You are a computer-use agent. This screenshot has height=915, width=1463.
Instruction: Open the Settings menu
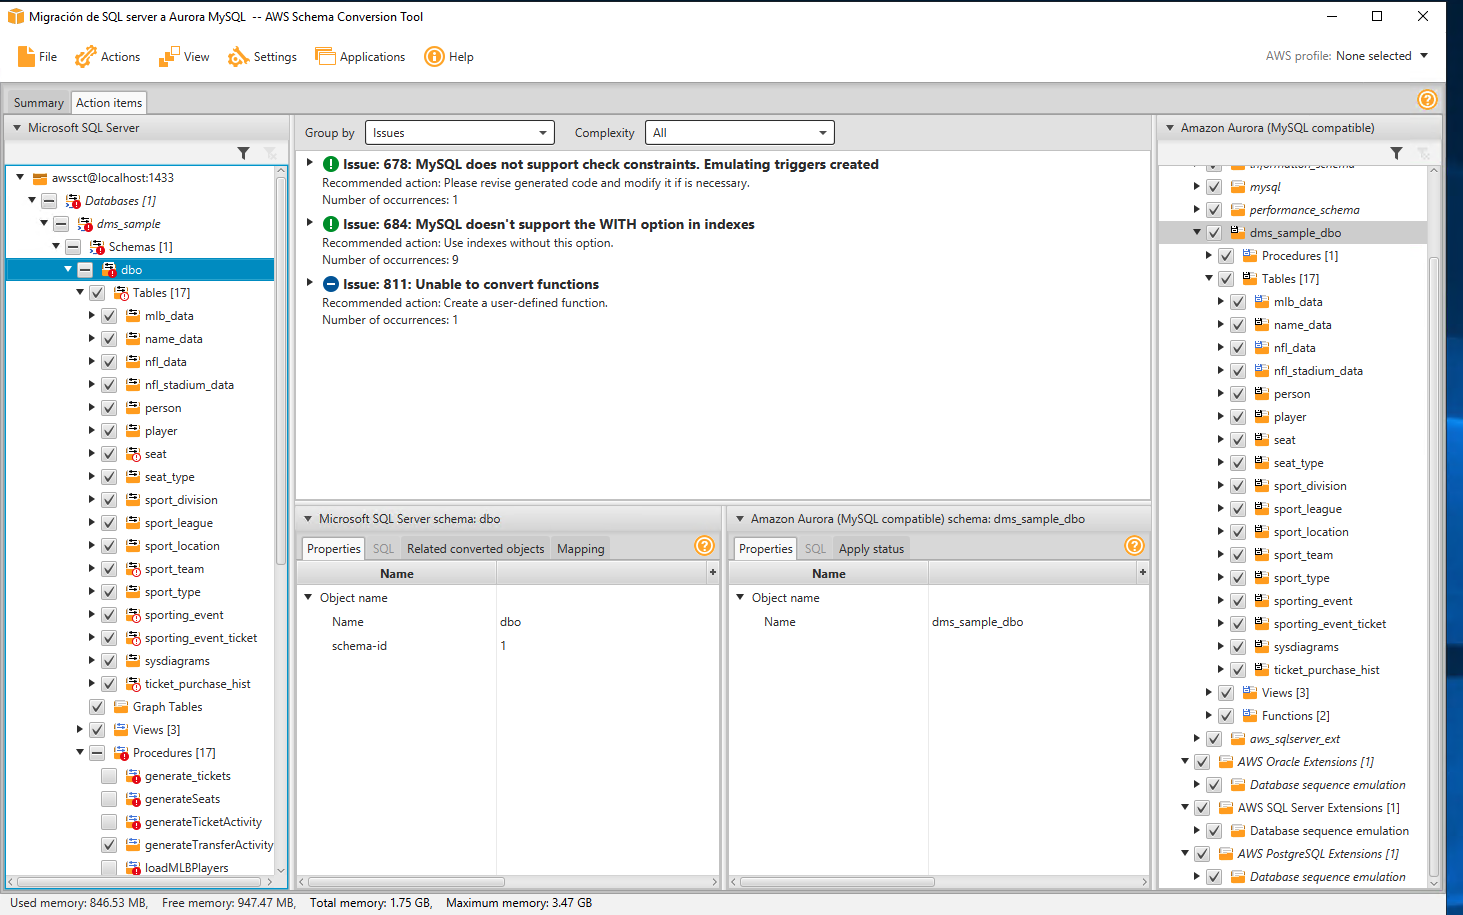[263, 57]
